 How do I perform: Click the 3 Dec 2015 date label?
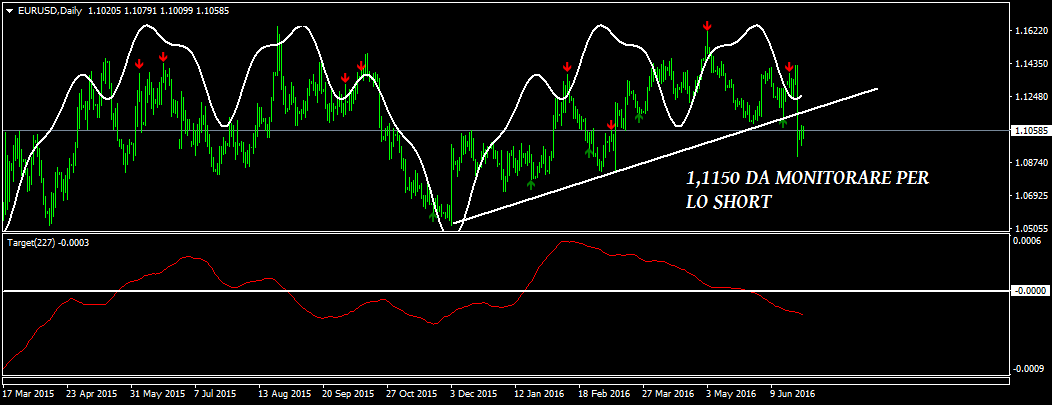tap(473, 393)
